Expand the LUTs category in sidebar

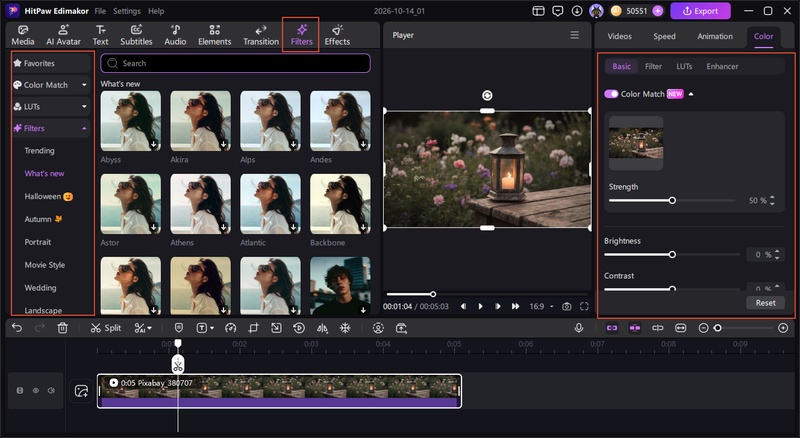coord(84,106)
